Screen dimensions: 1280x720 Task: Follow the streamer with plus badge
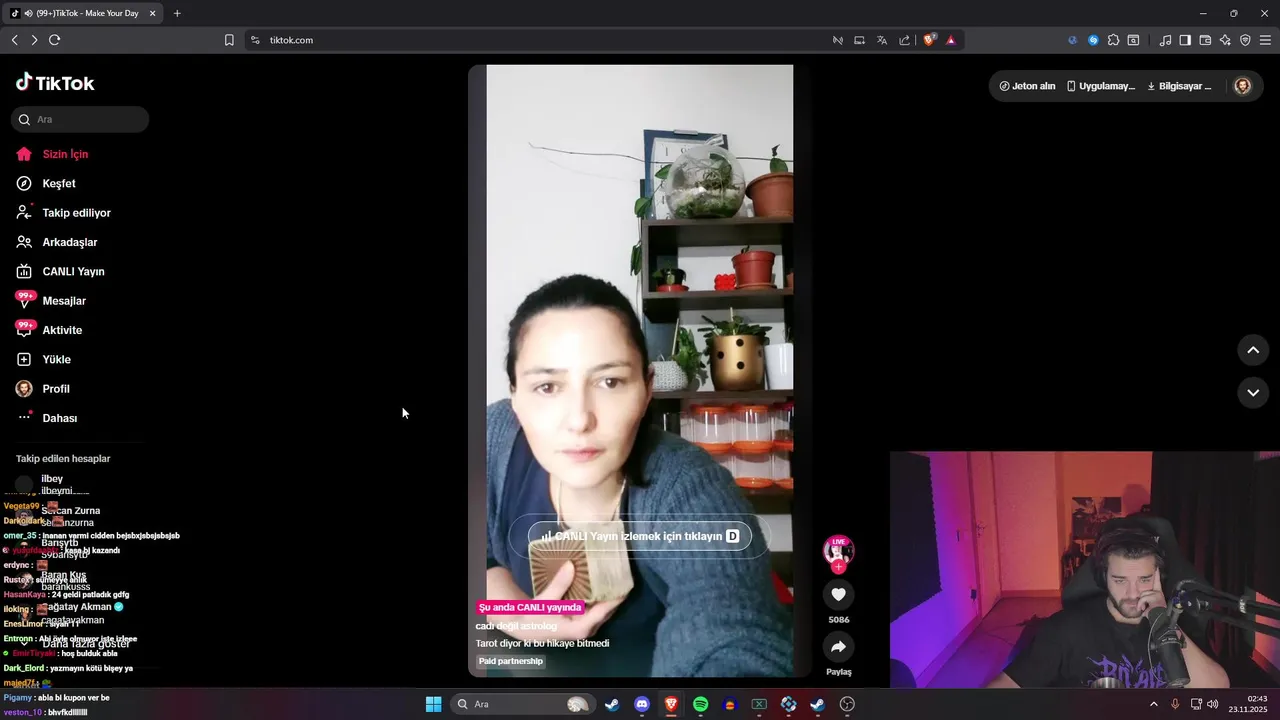[x=838, y=567]
